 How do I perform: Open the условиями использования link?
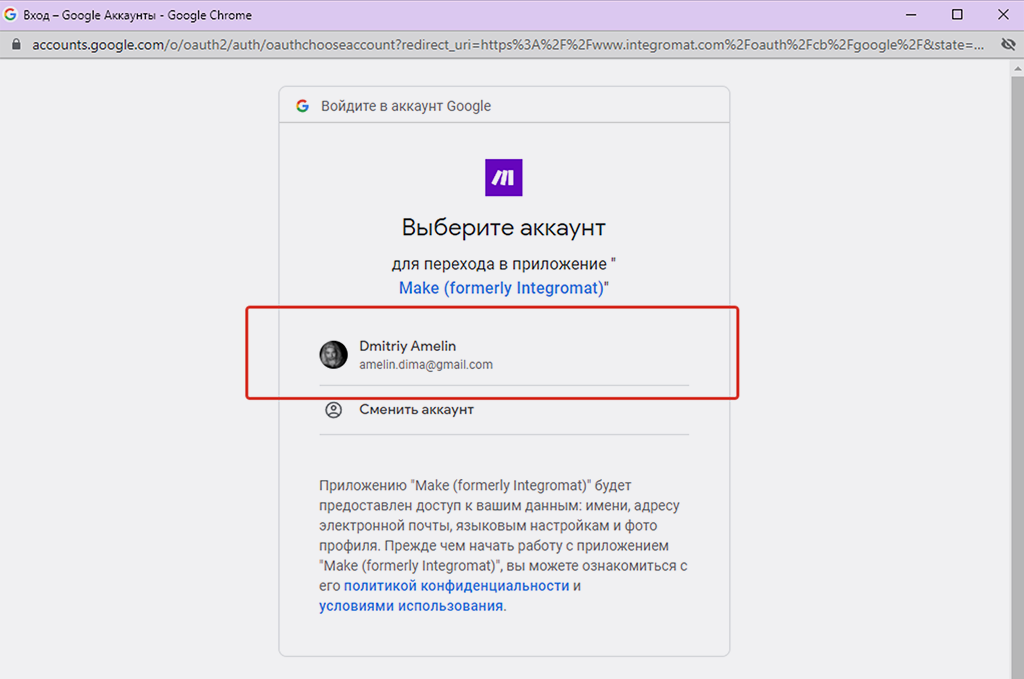[x=411, y=606]
